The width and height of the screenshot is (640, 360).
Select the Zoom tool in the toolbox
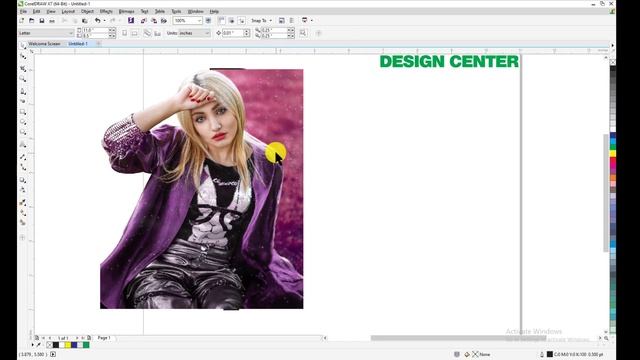(23, 79)
